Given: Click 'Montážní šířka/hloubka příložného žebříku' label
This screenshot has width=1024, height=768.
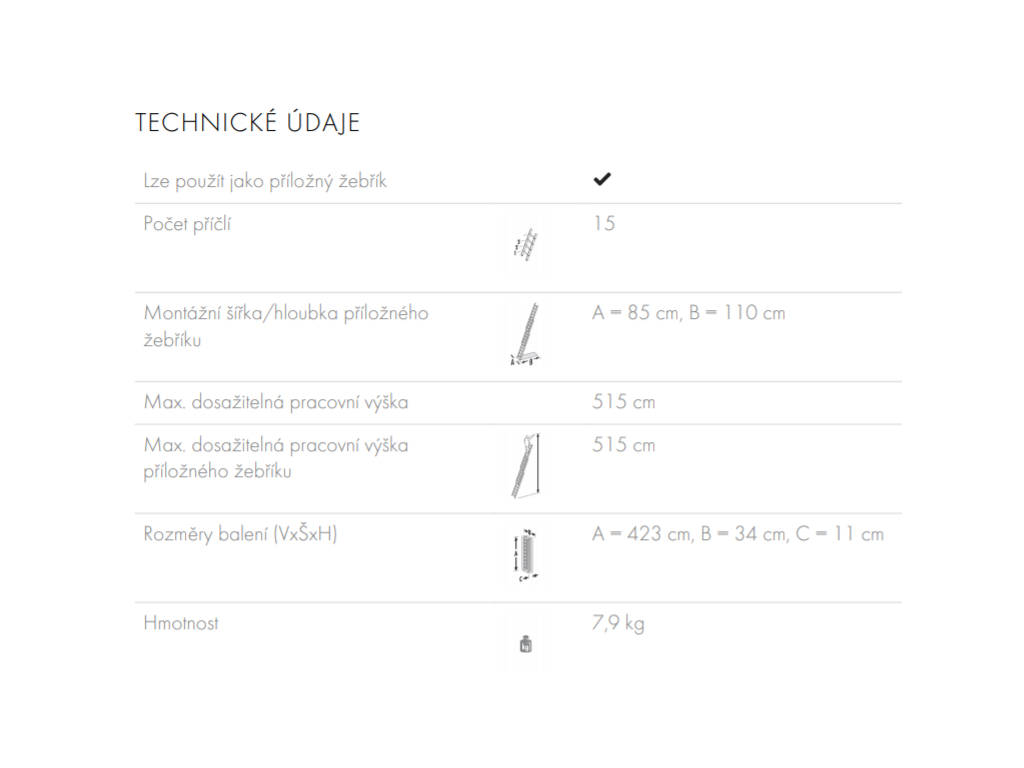Looking at the screenshot, I should click(x=286, y=326).
